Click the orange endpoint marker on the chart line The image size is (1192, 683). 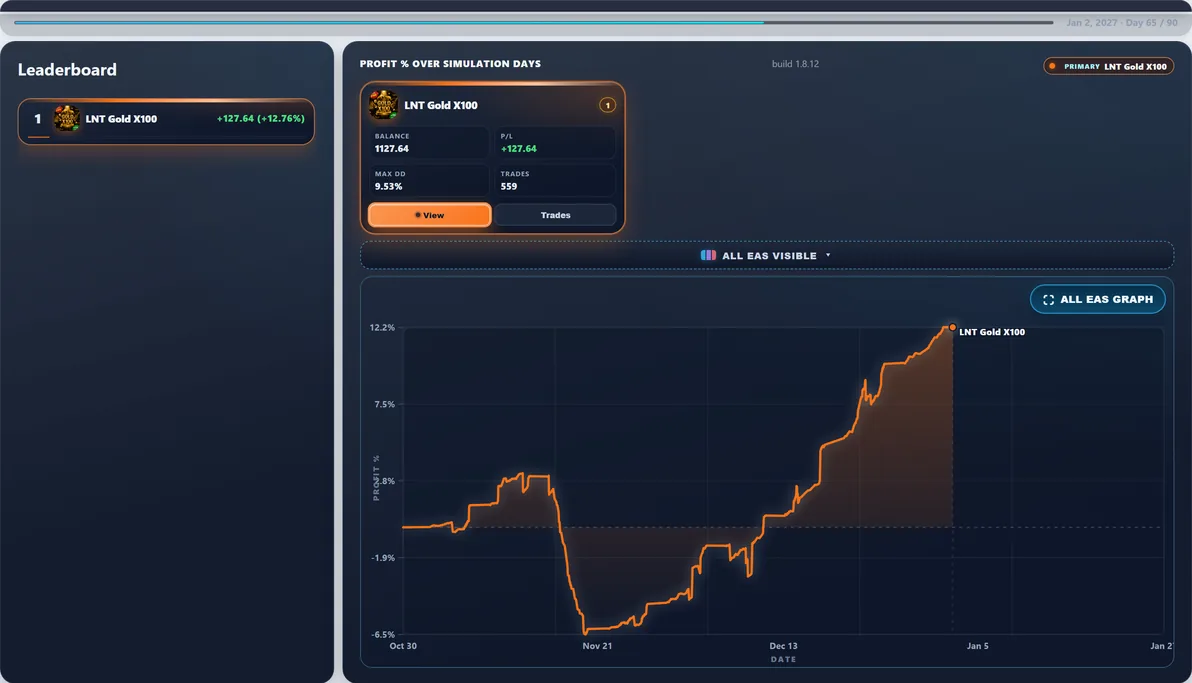coord(953,327)
